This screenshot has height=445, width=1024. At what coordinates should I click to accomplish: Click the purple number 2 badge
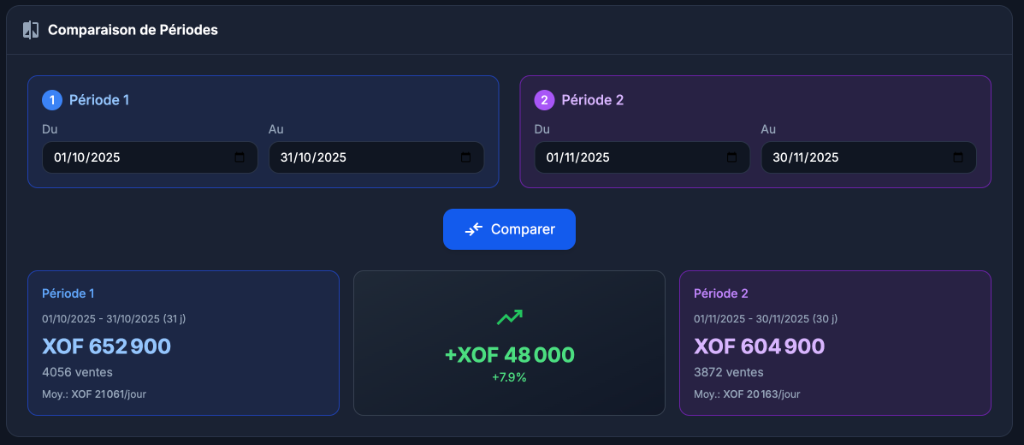[544, 100]
